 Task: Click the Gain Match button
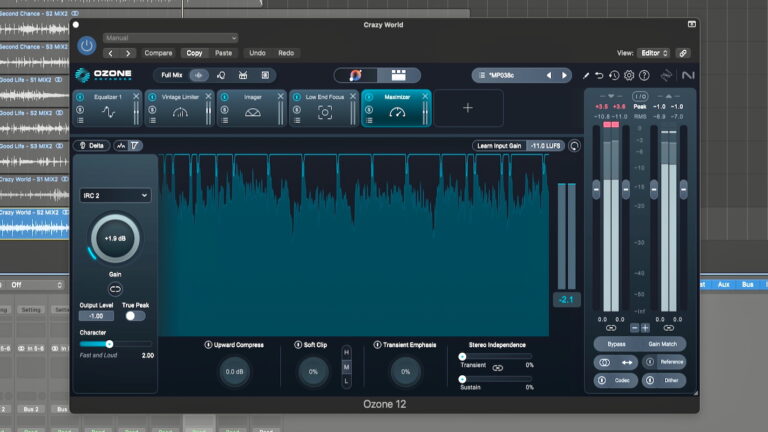point(662,344)
